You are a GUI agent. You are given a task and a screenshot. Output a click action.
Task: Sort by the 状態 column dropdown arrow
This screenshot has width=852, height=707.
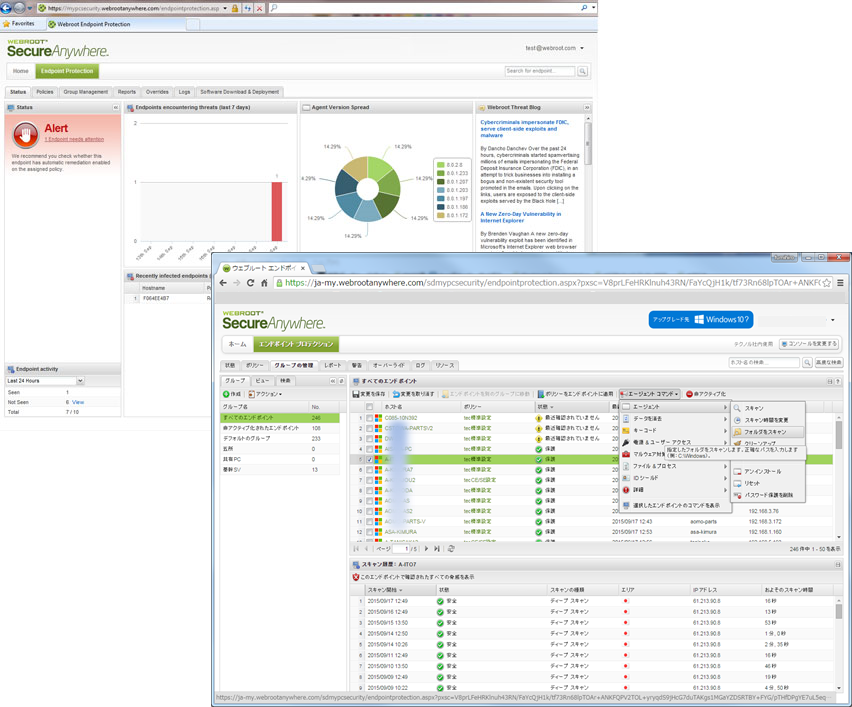(x=552, y=407)
